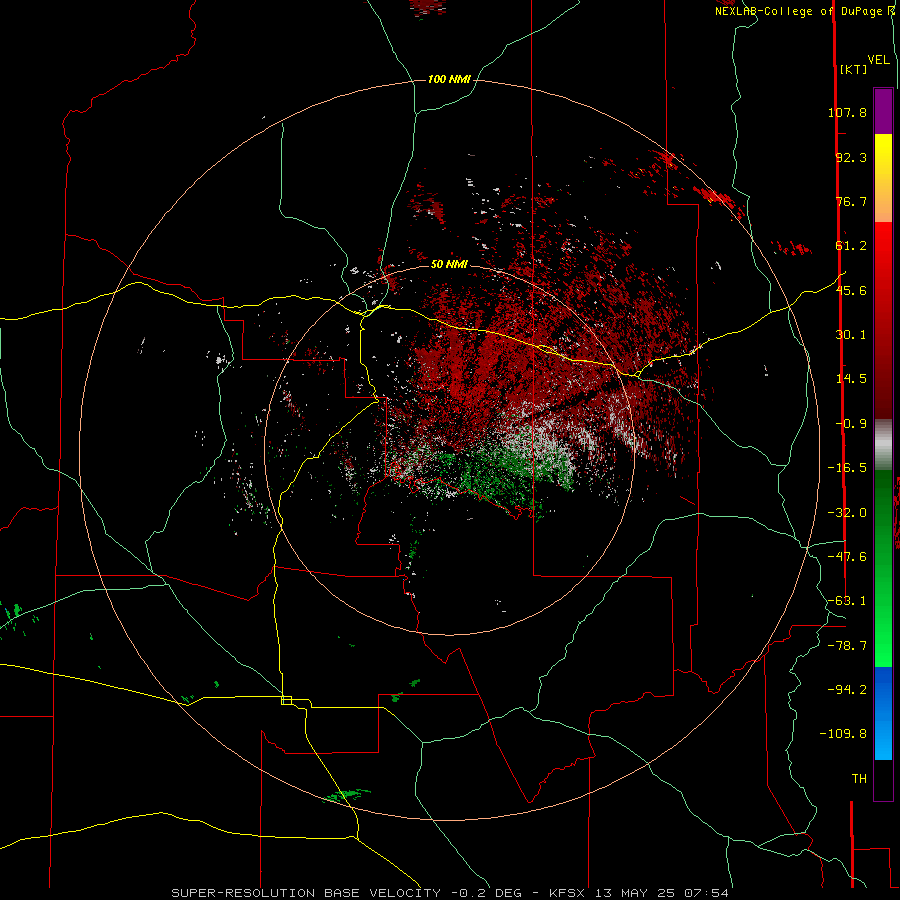900x900 pixels.
Task: Pick the purple segment of the color bar
Action: tap(883, 111)
